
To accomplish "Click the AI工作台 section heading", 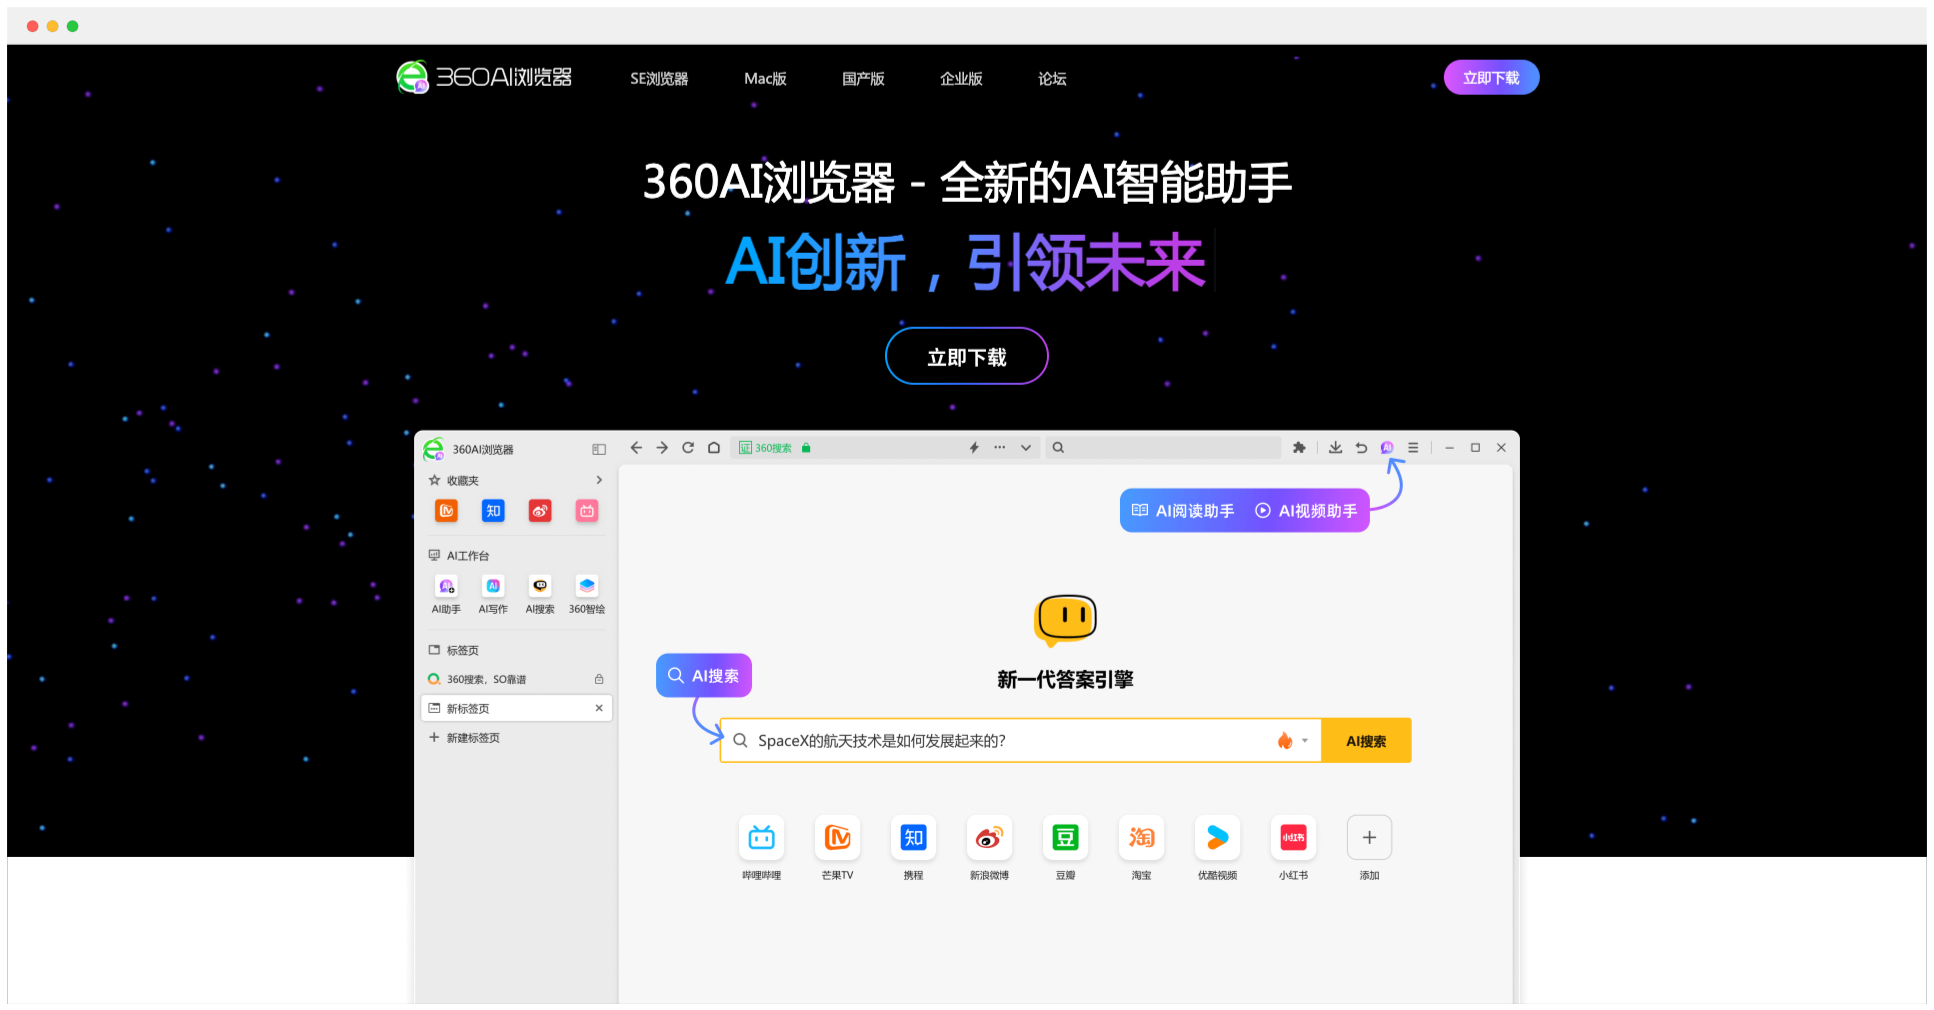I will pos(459,555).
